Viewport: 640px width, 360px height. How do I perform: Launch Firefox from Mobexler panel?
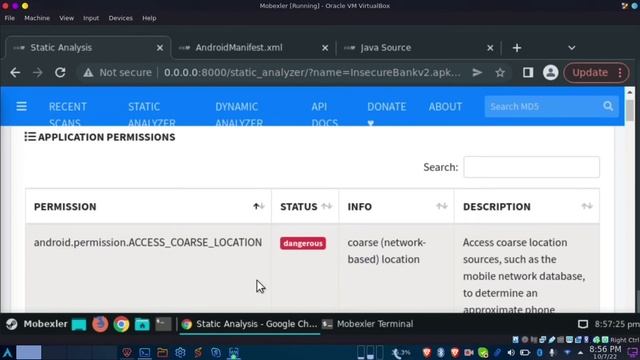(100, 324)
